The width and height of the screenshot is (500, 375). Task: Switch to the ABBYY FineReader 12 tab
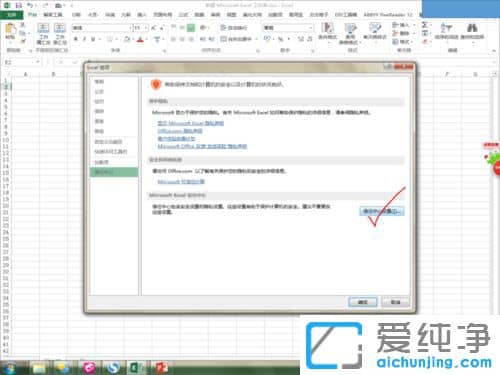(388, 15)
